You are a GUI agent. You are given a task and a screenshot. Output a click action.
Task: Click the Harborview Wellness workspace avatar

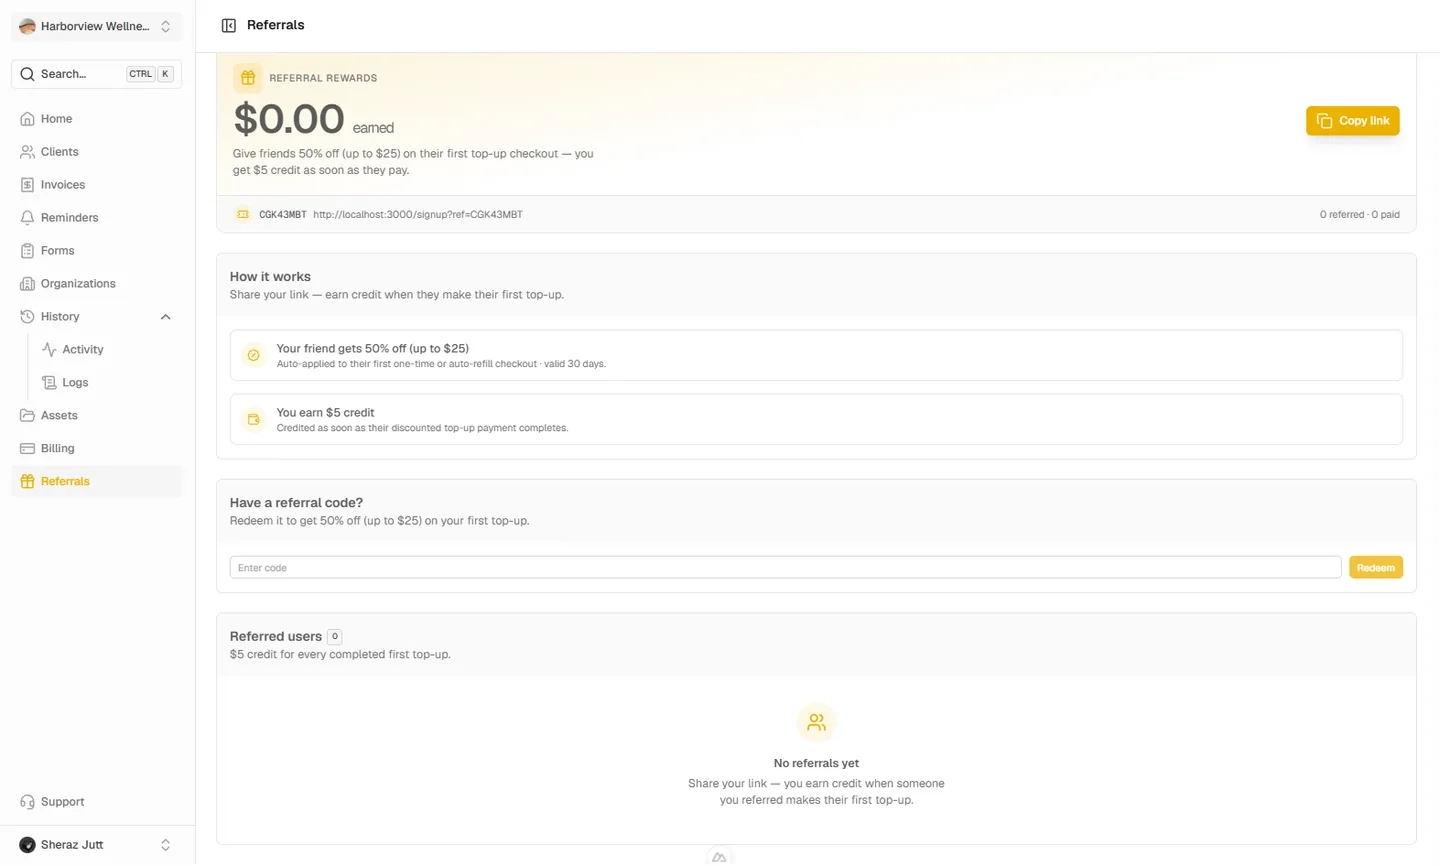[x=27, y=26]
